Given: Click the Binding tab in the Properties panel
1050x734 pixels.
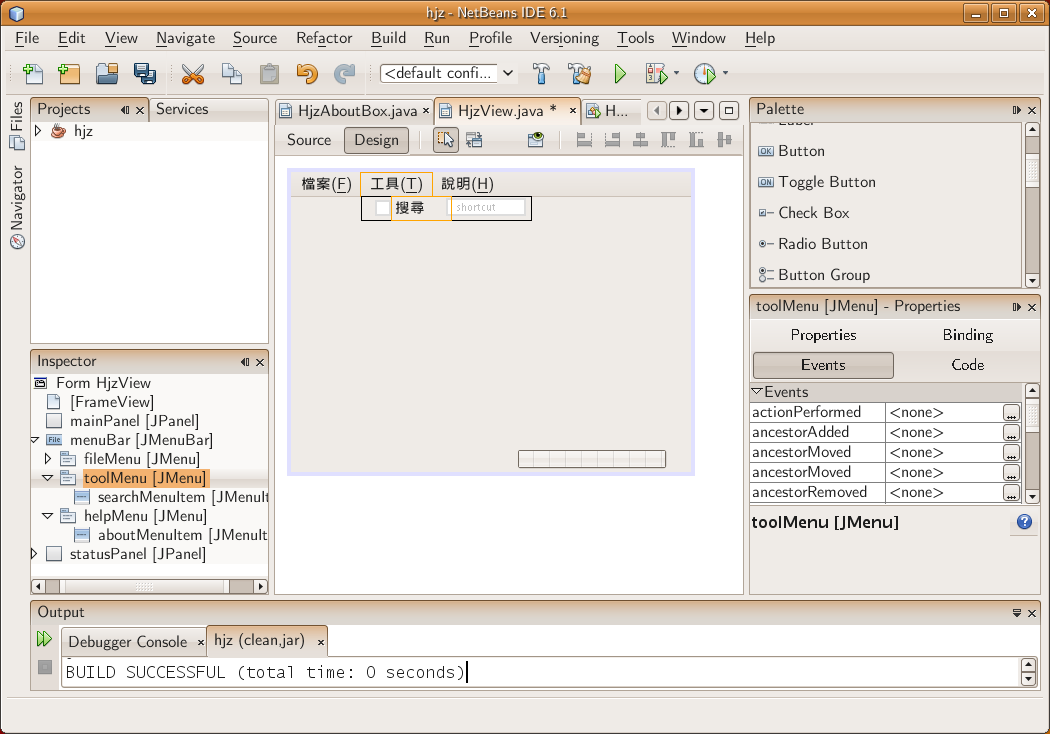Looking at the screenshot, I should click(x=966, y=335).
